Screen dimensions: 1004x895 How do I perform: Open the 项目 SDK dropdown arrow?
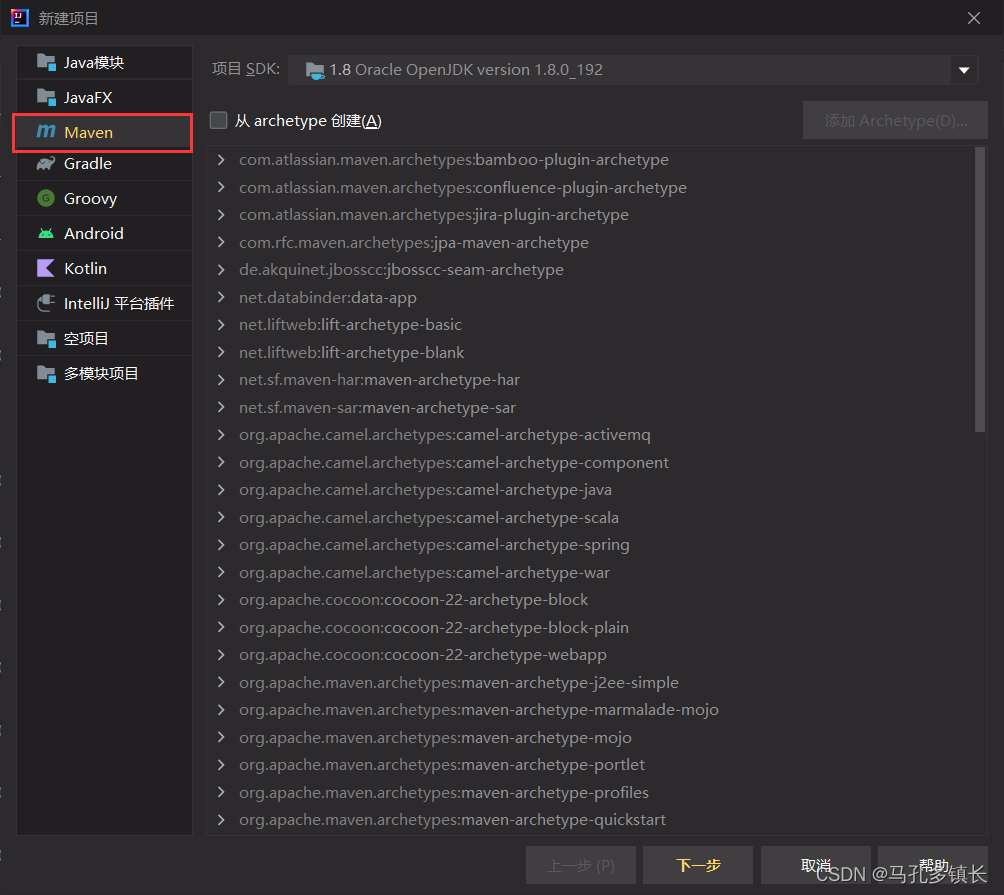[x=964, y=70]
